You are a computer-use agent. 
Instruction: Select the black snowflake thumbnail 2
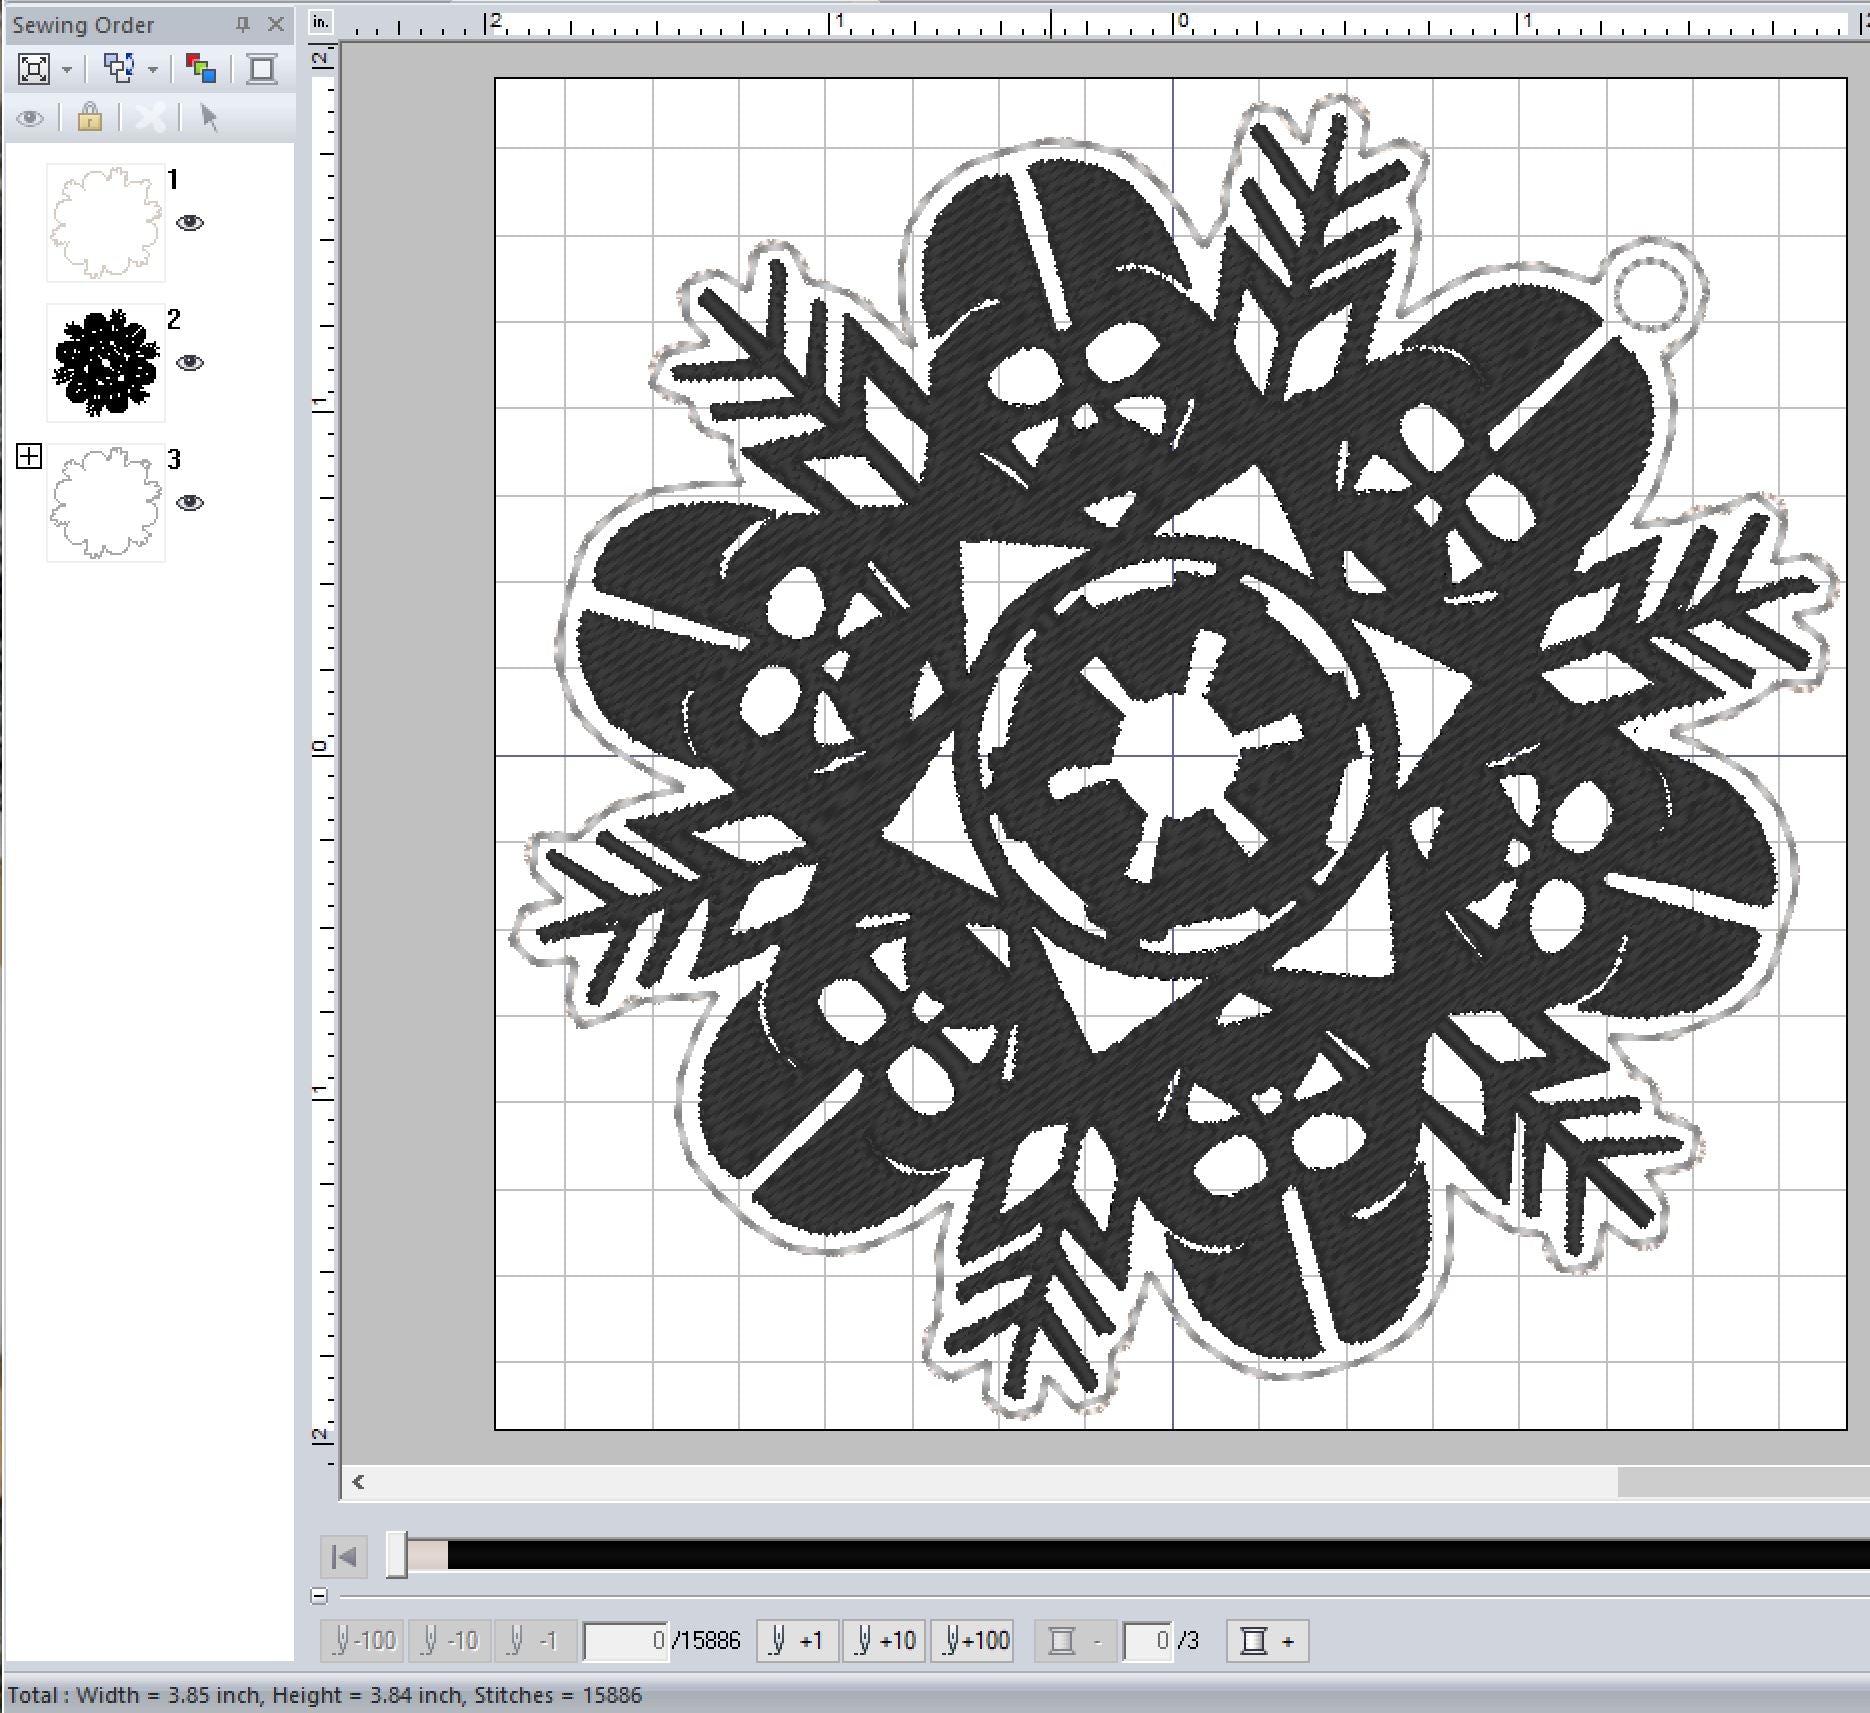tap(106, 363)
